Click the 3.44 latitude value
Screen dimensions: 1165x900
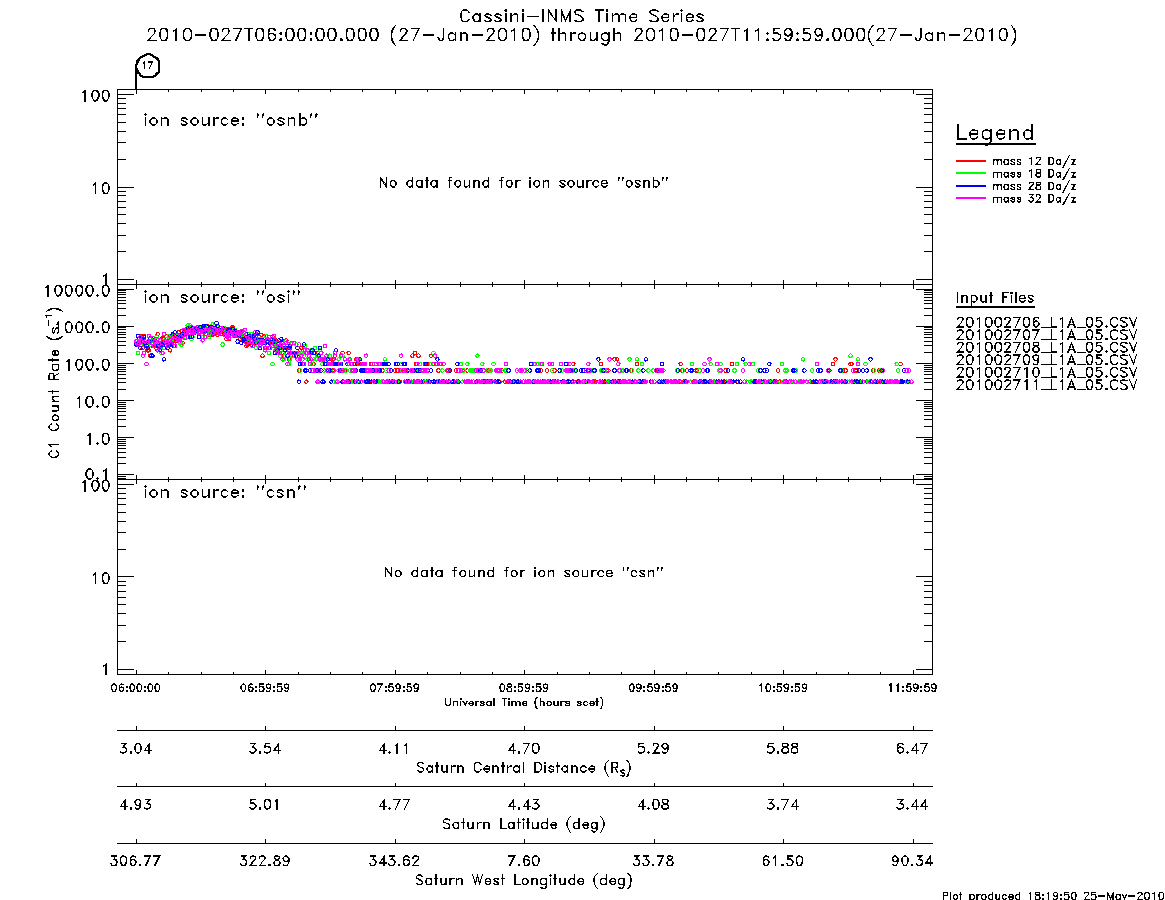pos(912,804)
